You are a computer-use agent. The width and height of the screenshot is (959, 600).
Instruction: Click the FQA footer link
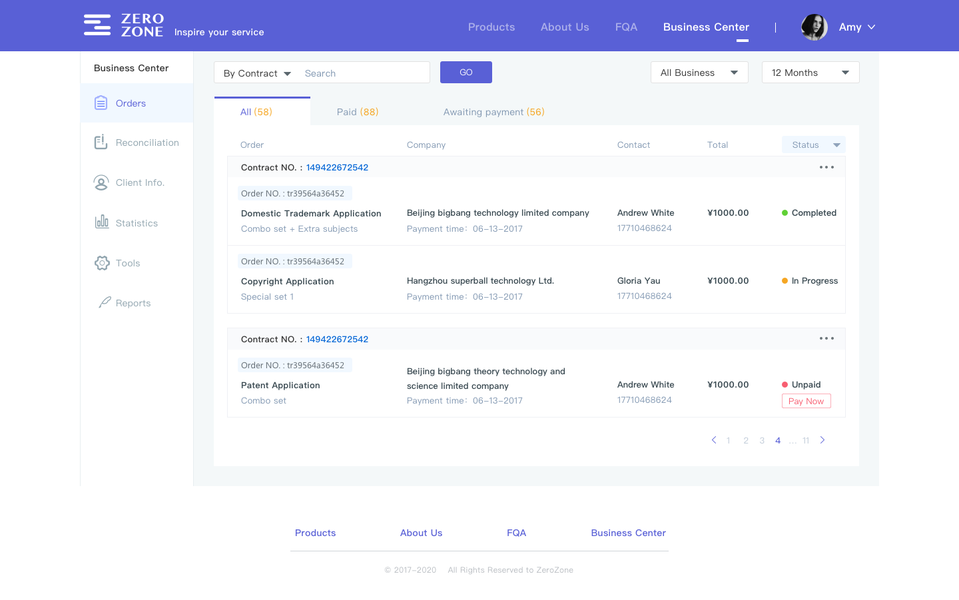click(516, 533)
